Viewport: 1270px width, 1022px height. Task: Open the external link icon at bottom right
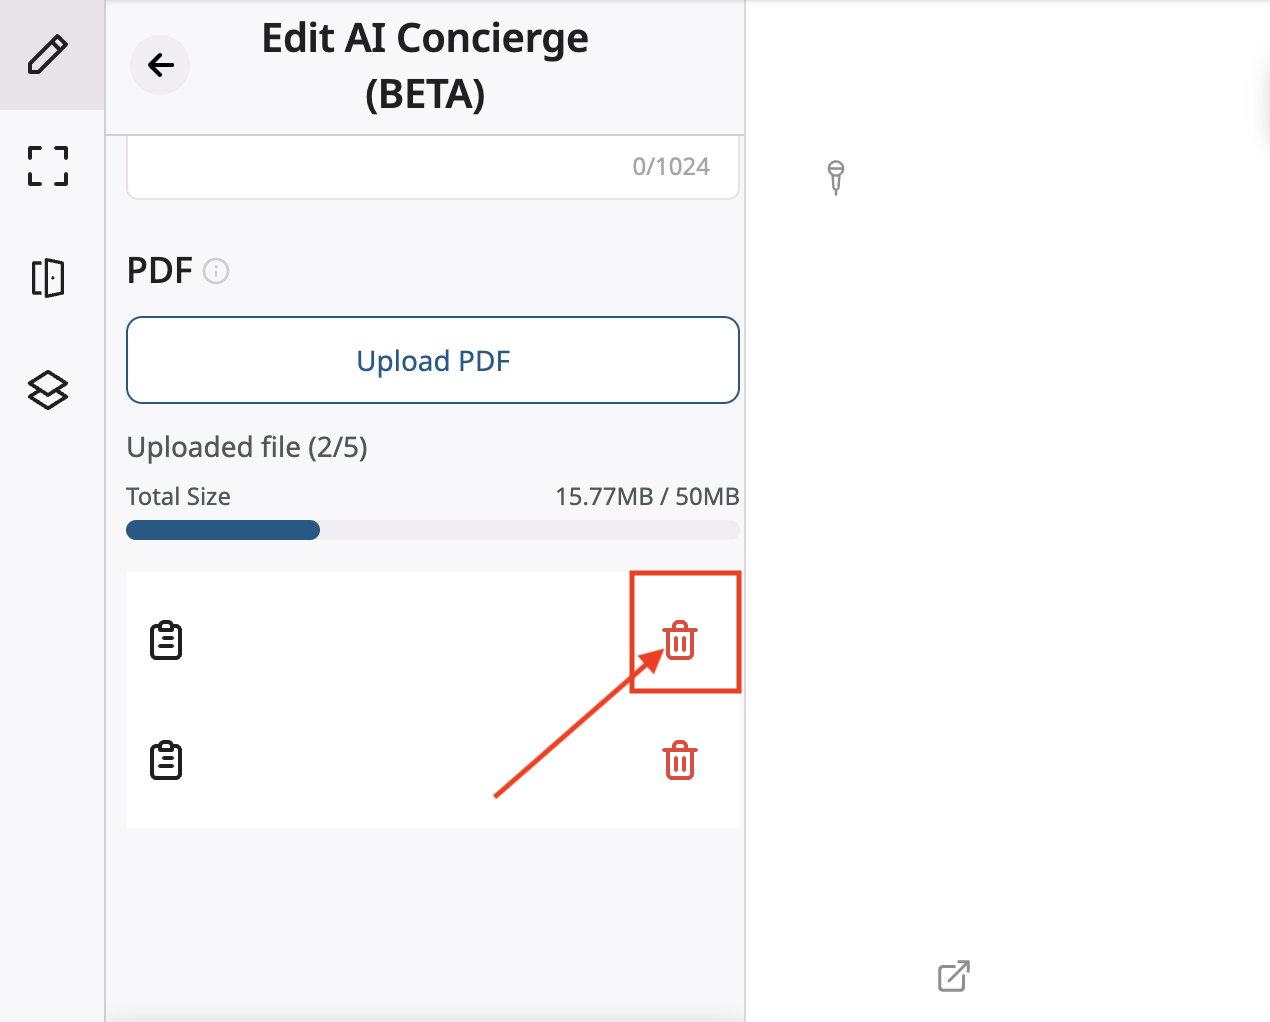954,976
